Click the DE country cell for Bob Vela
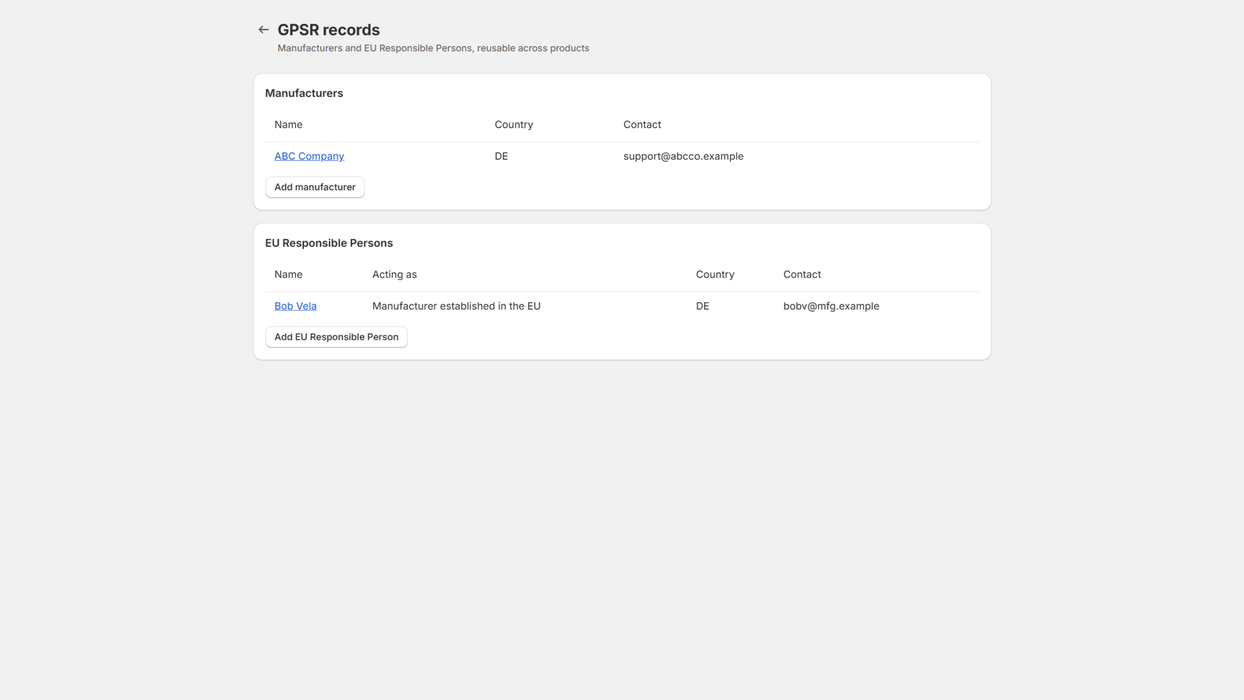The height and width of the screenshot is (700, 1244). tap(702, 306)
